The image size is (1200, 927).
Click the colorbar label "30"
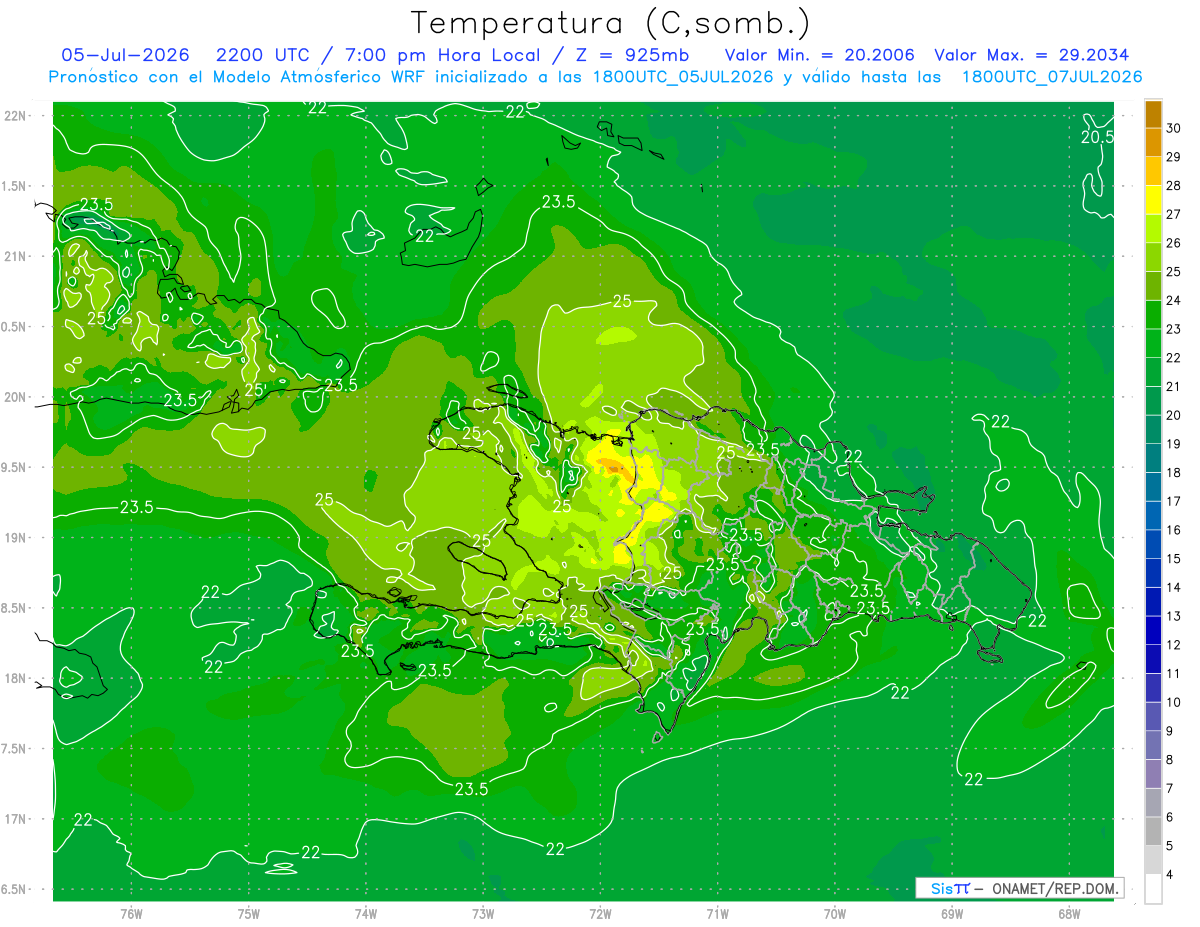tap(1174, 128)
